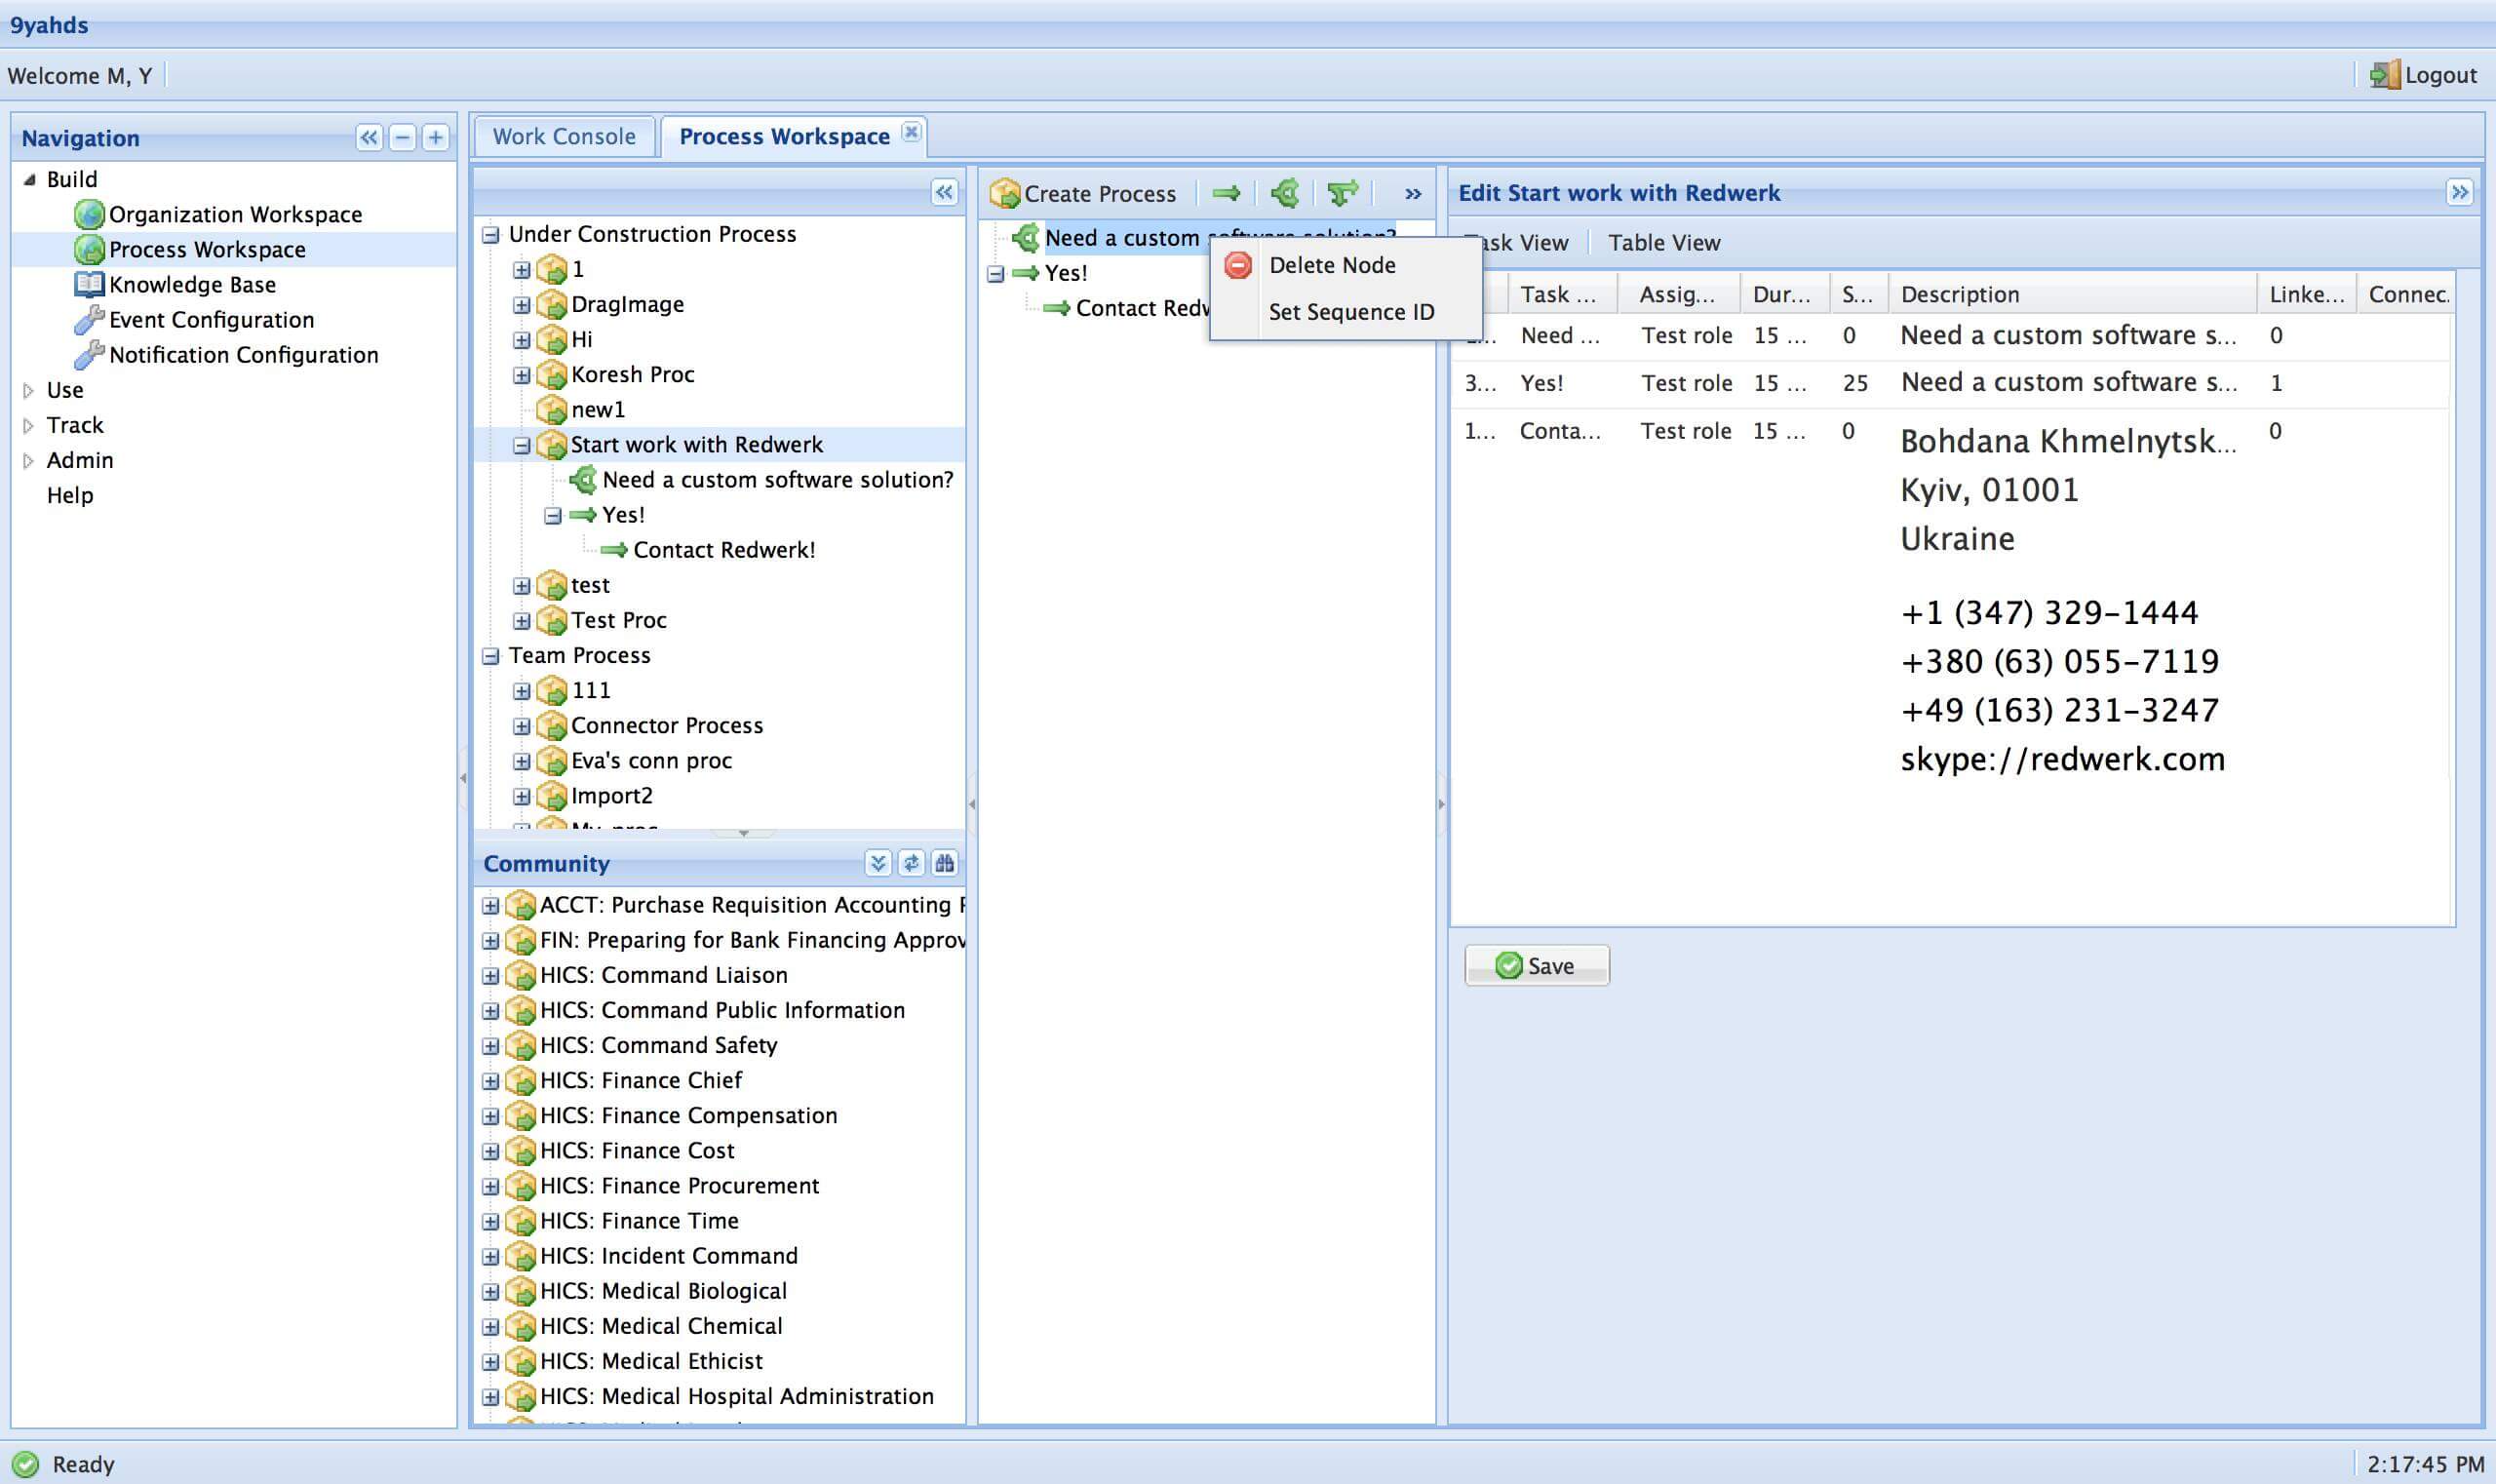Expand the Import2 process node
This screenshot has width=2496, height=1484.
522,796
